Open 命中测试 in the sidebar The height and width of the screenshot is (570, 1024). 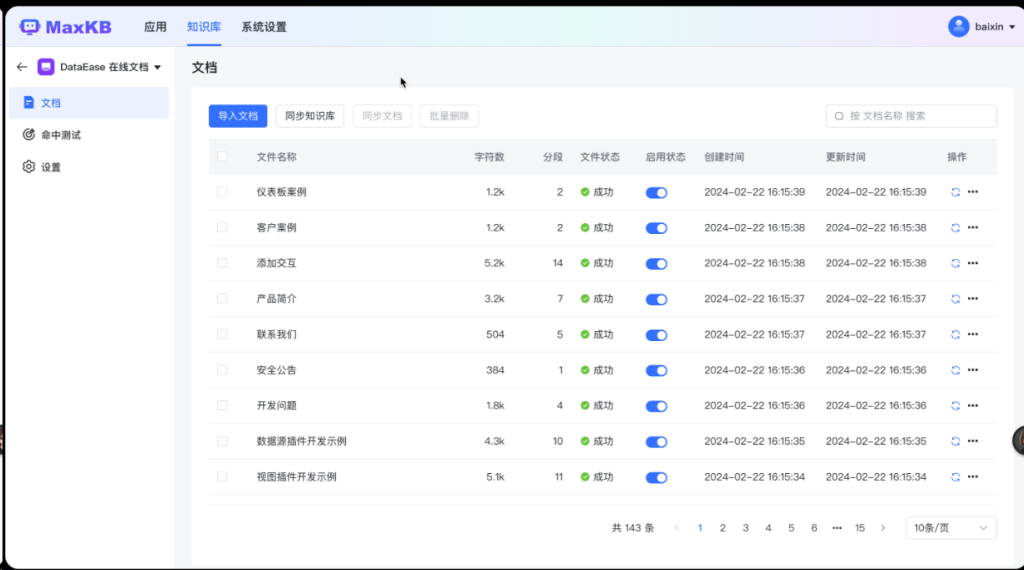click(x=89, y=135)
